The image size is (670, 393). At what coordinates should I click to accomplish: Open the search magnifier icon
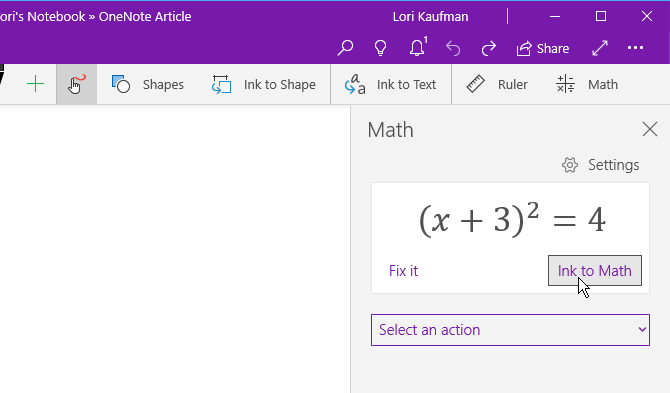(345, 48)
